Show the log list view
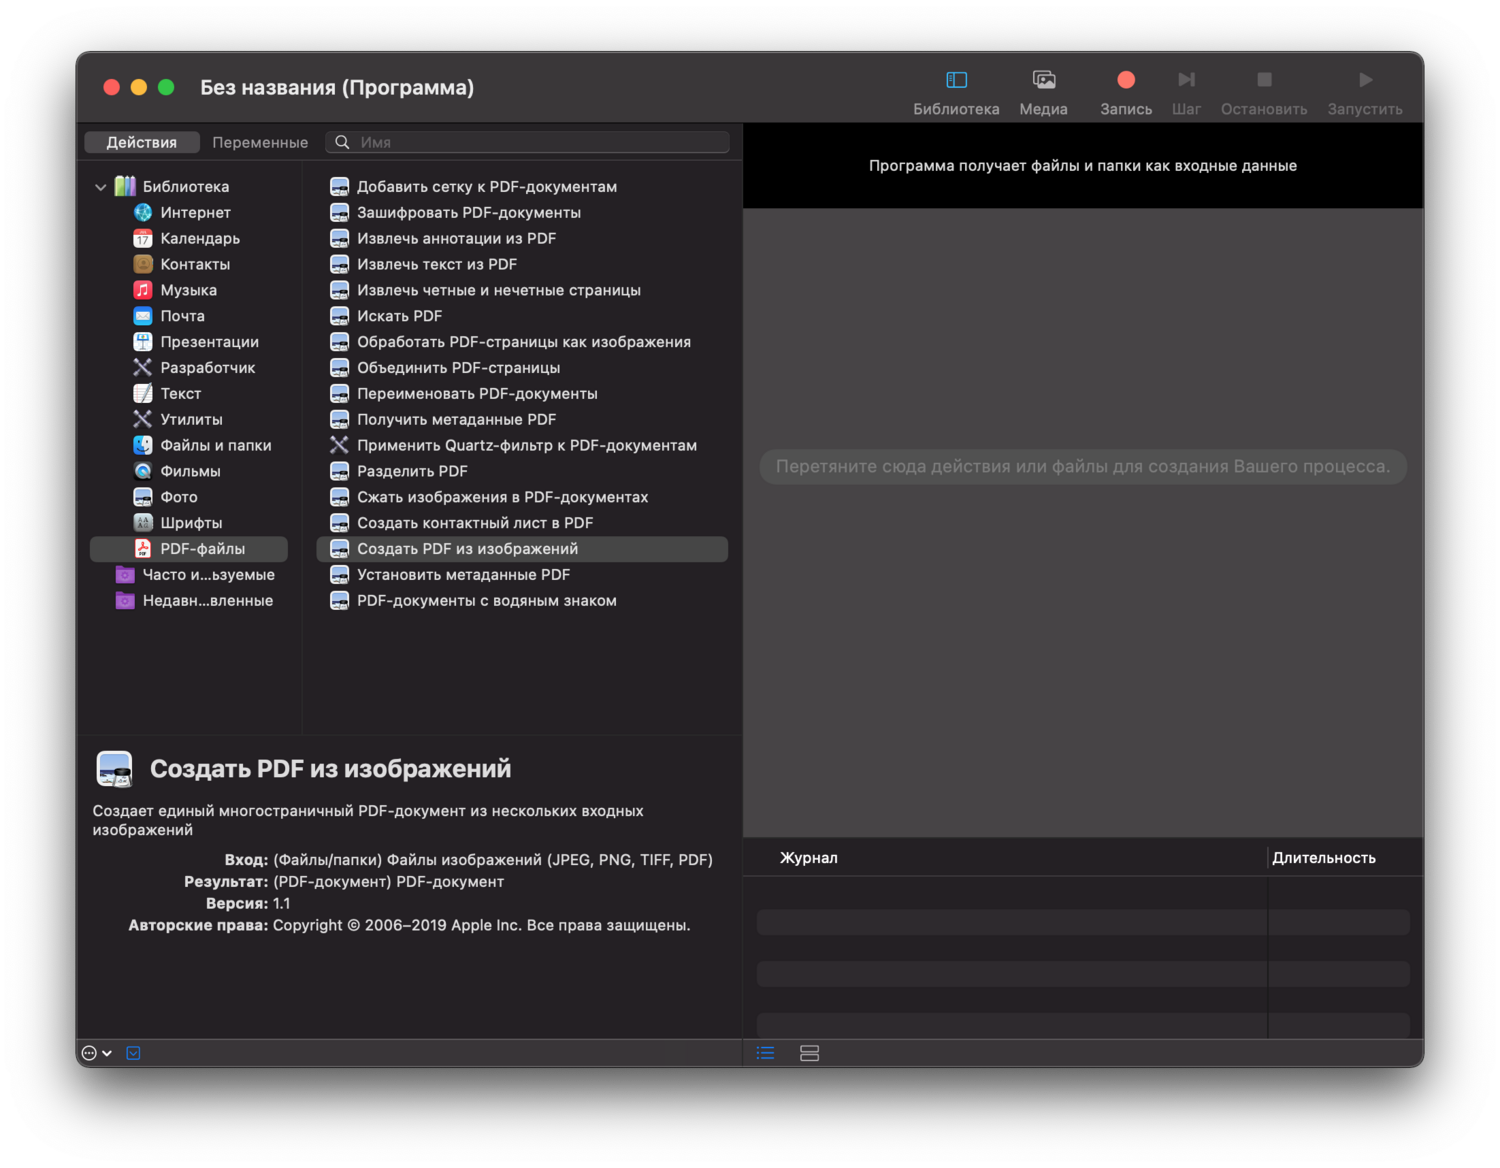This screenshot has height=1168, width=1500. pyautogui.click(x=766, y=1053)
